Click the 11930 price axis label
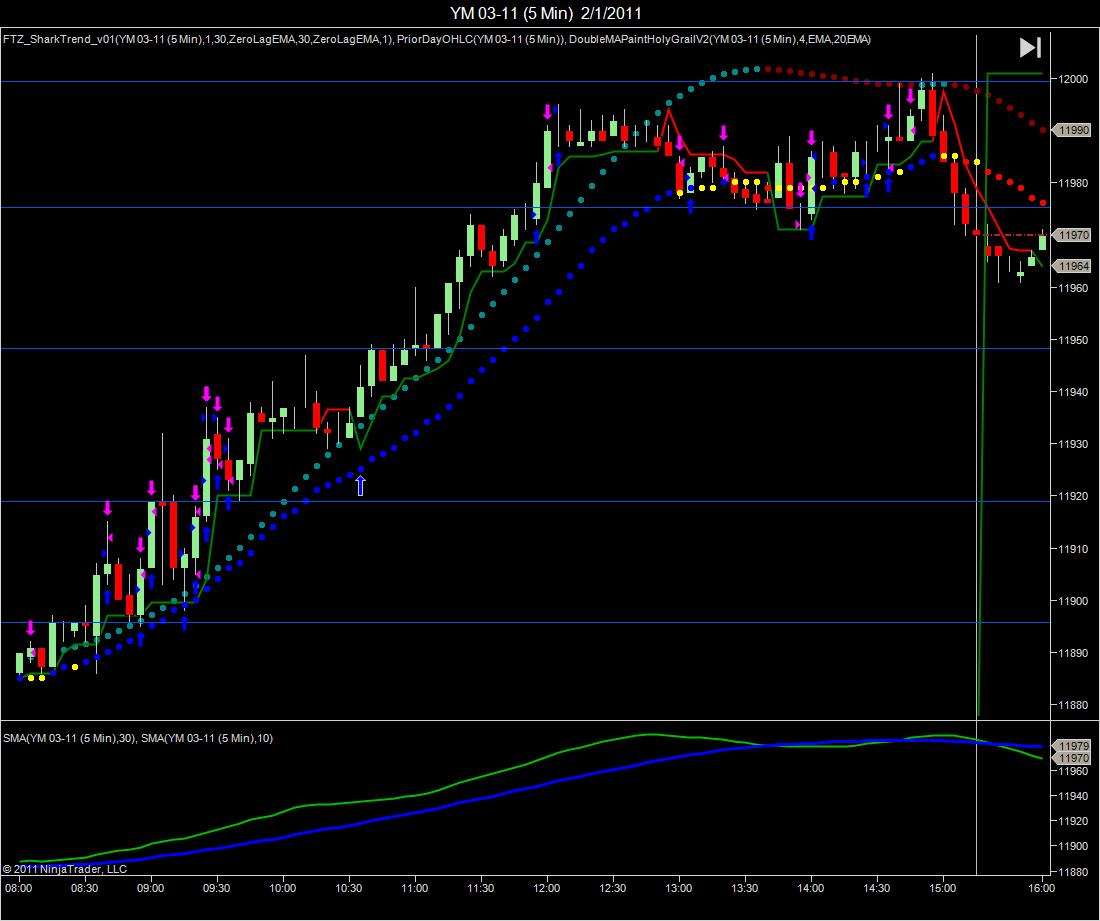 (1073, 444)
